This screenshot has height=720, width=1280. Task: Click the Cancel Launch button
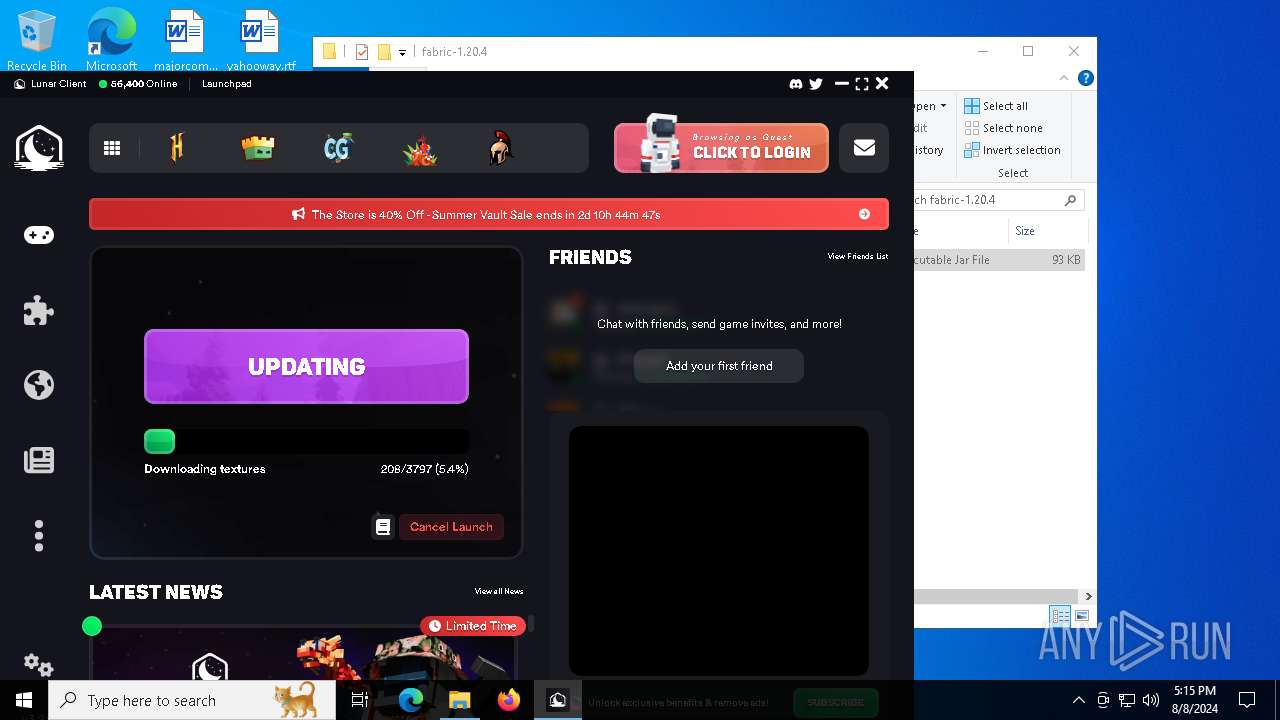pyautogui.click(x=451, y=526)
